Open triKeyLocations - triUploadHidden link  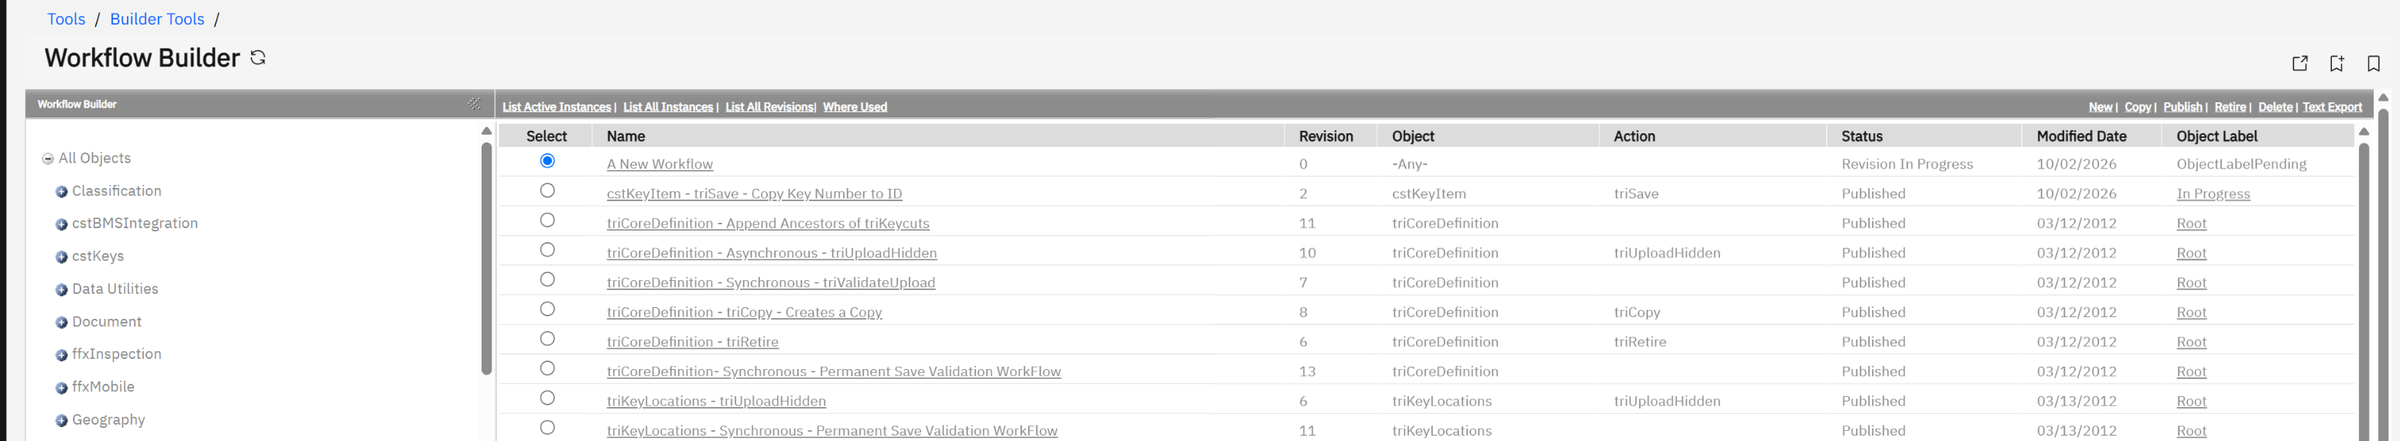[x=716, y=402]
